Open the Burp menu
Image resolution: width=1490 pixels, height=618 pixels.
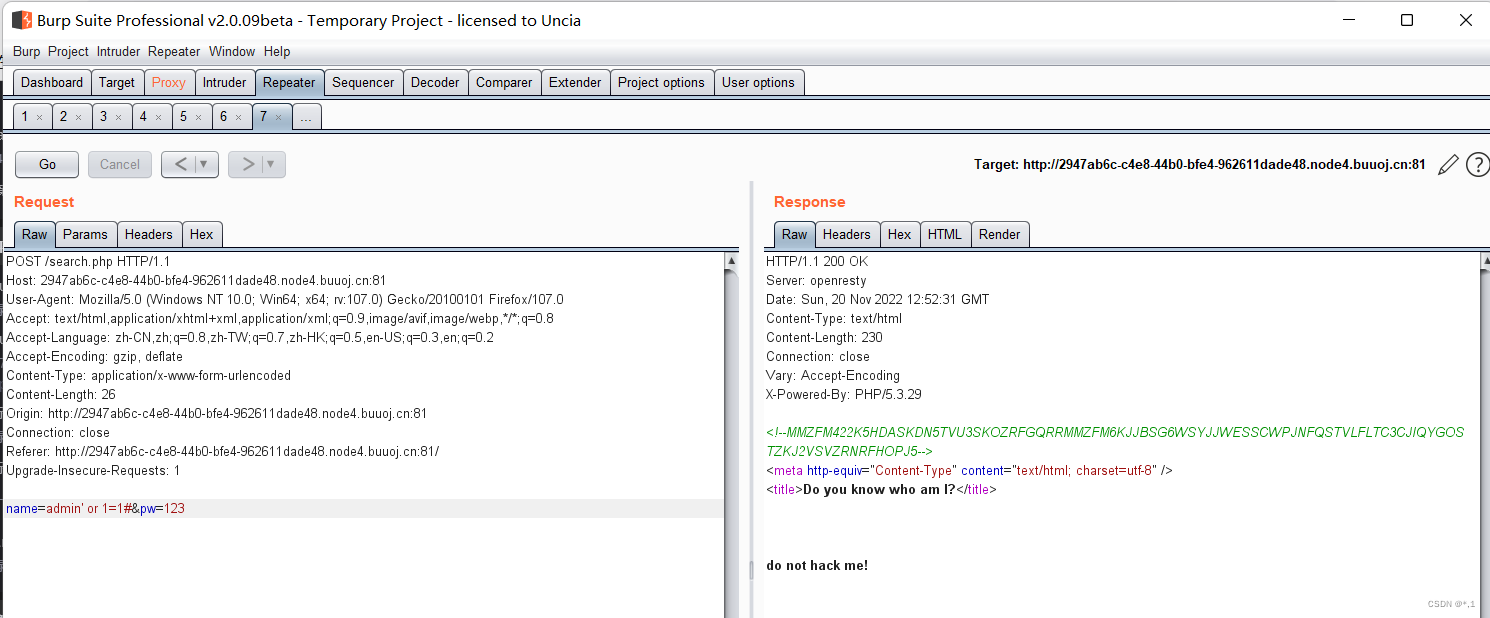[27, 51]
